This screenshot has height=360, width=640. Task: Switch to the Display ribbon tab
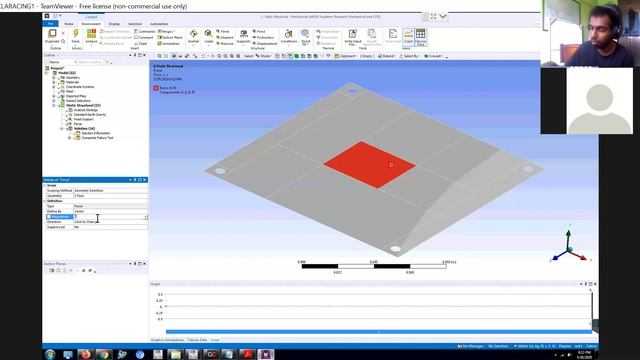click(x=114, y=24)
